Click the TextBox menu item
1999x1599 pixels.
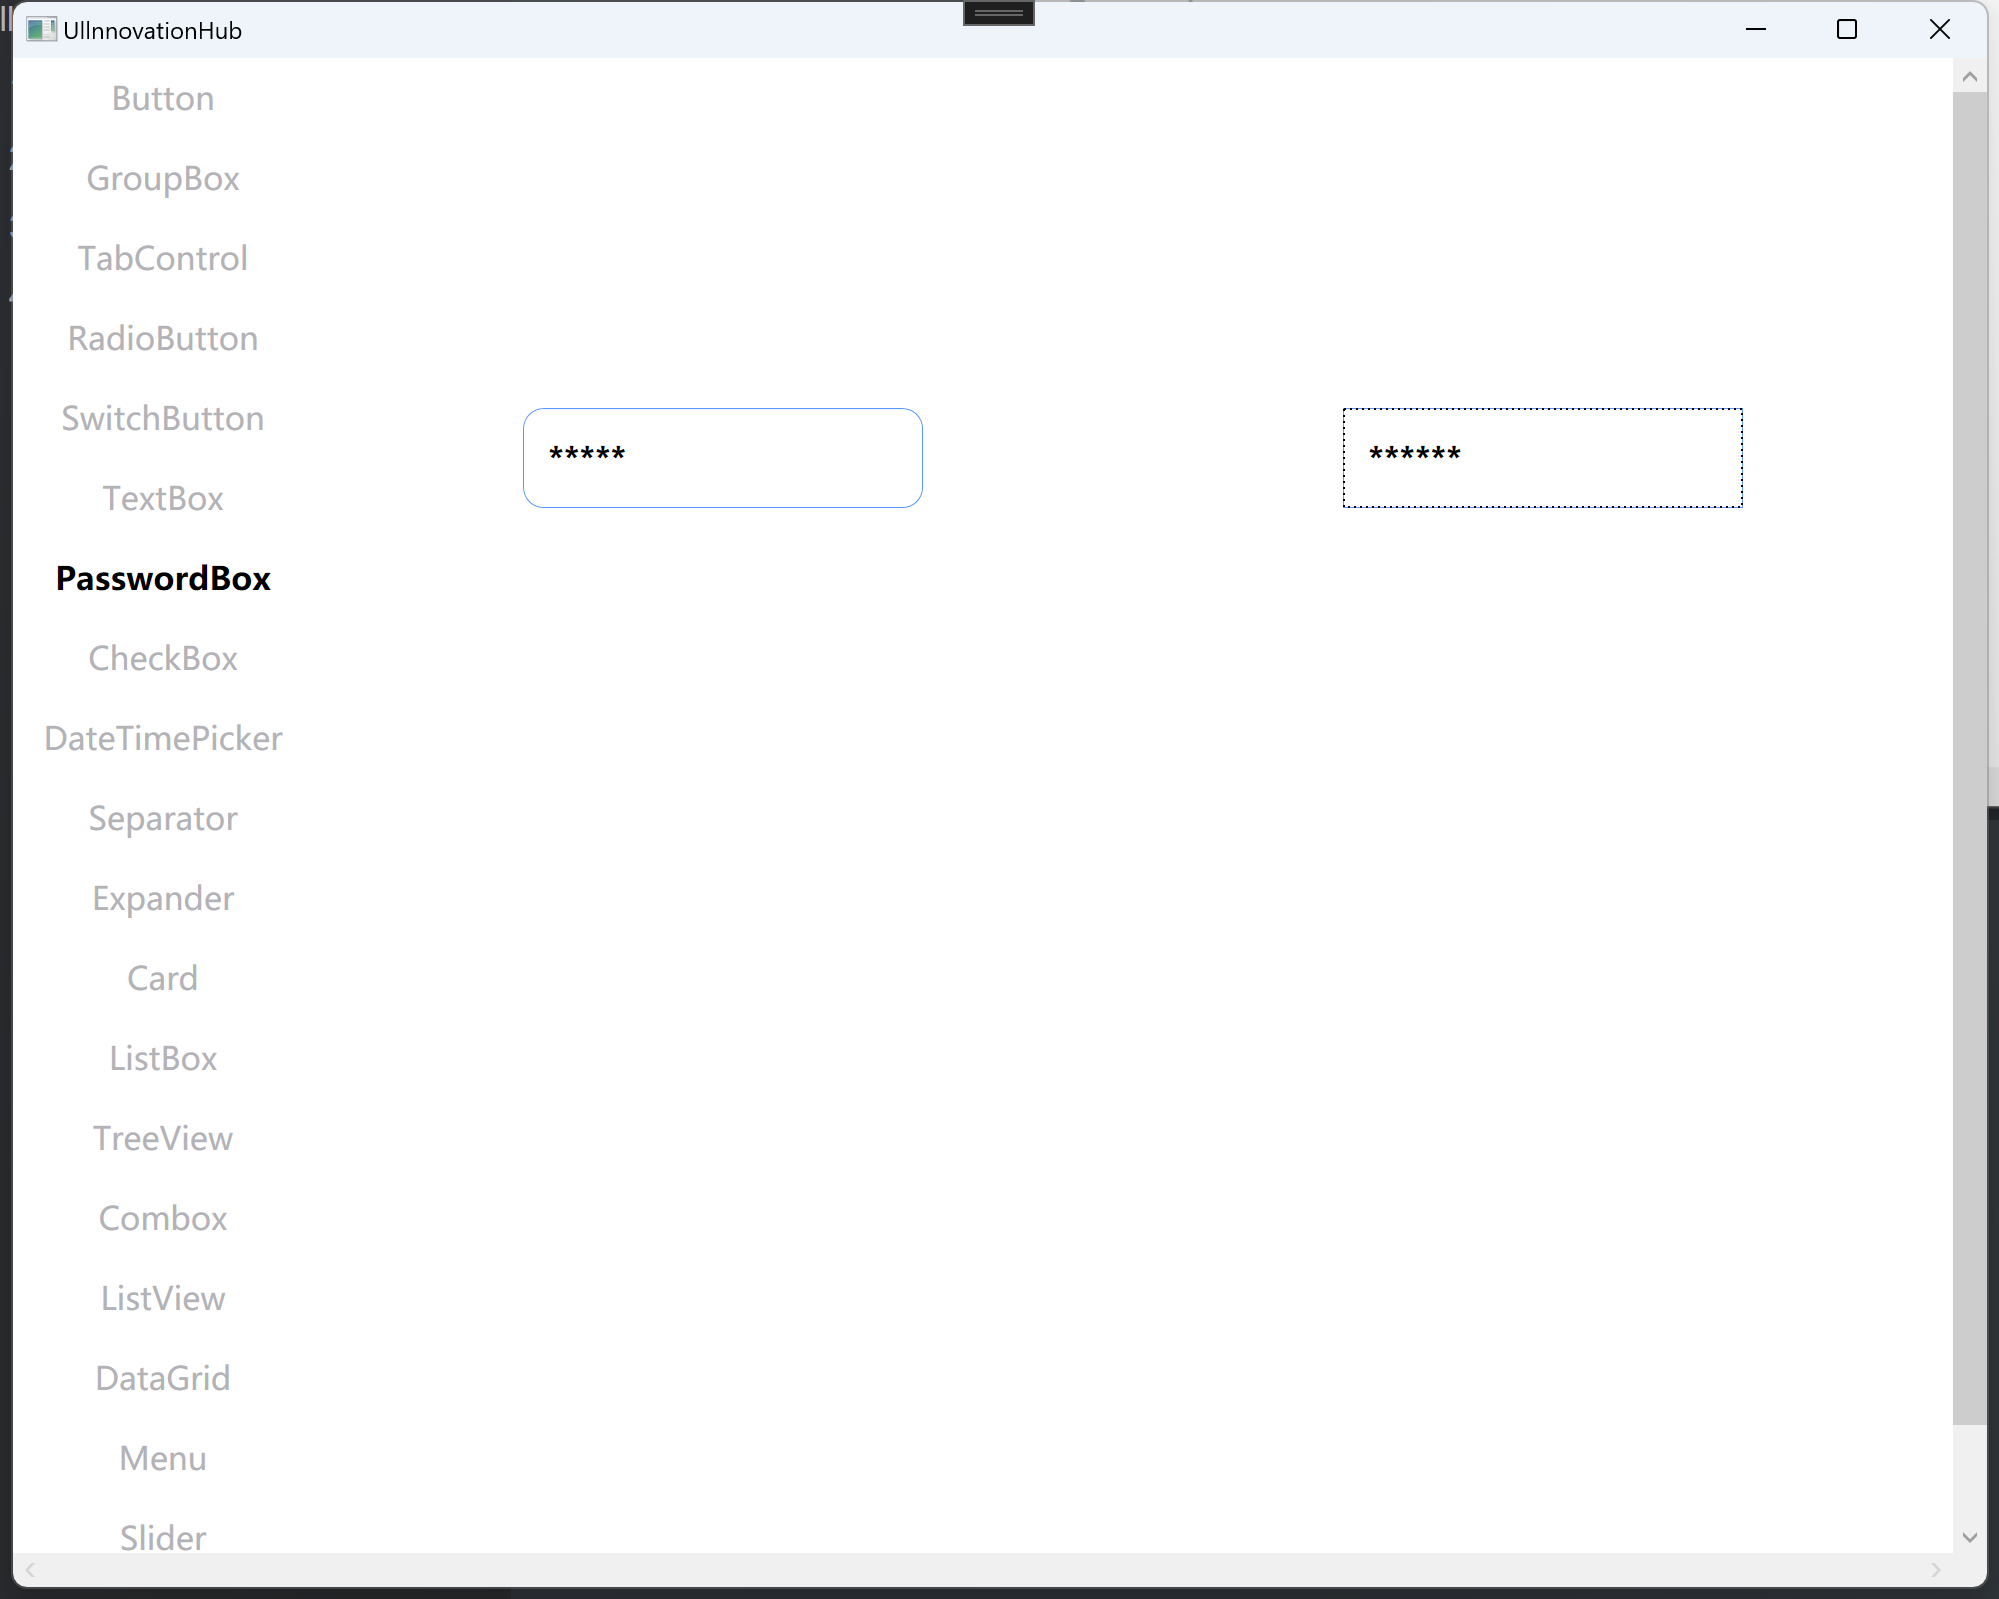tap(162, 498)
